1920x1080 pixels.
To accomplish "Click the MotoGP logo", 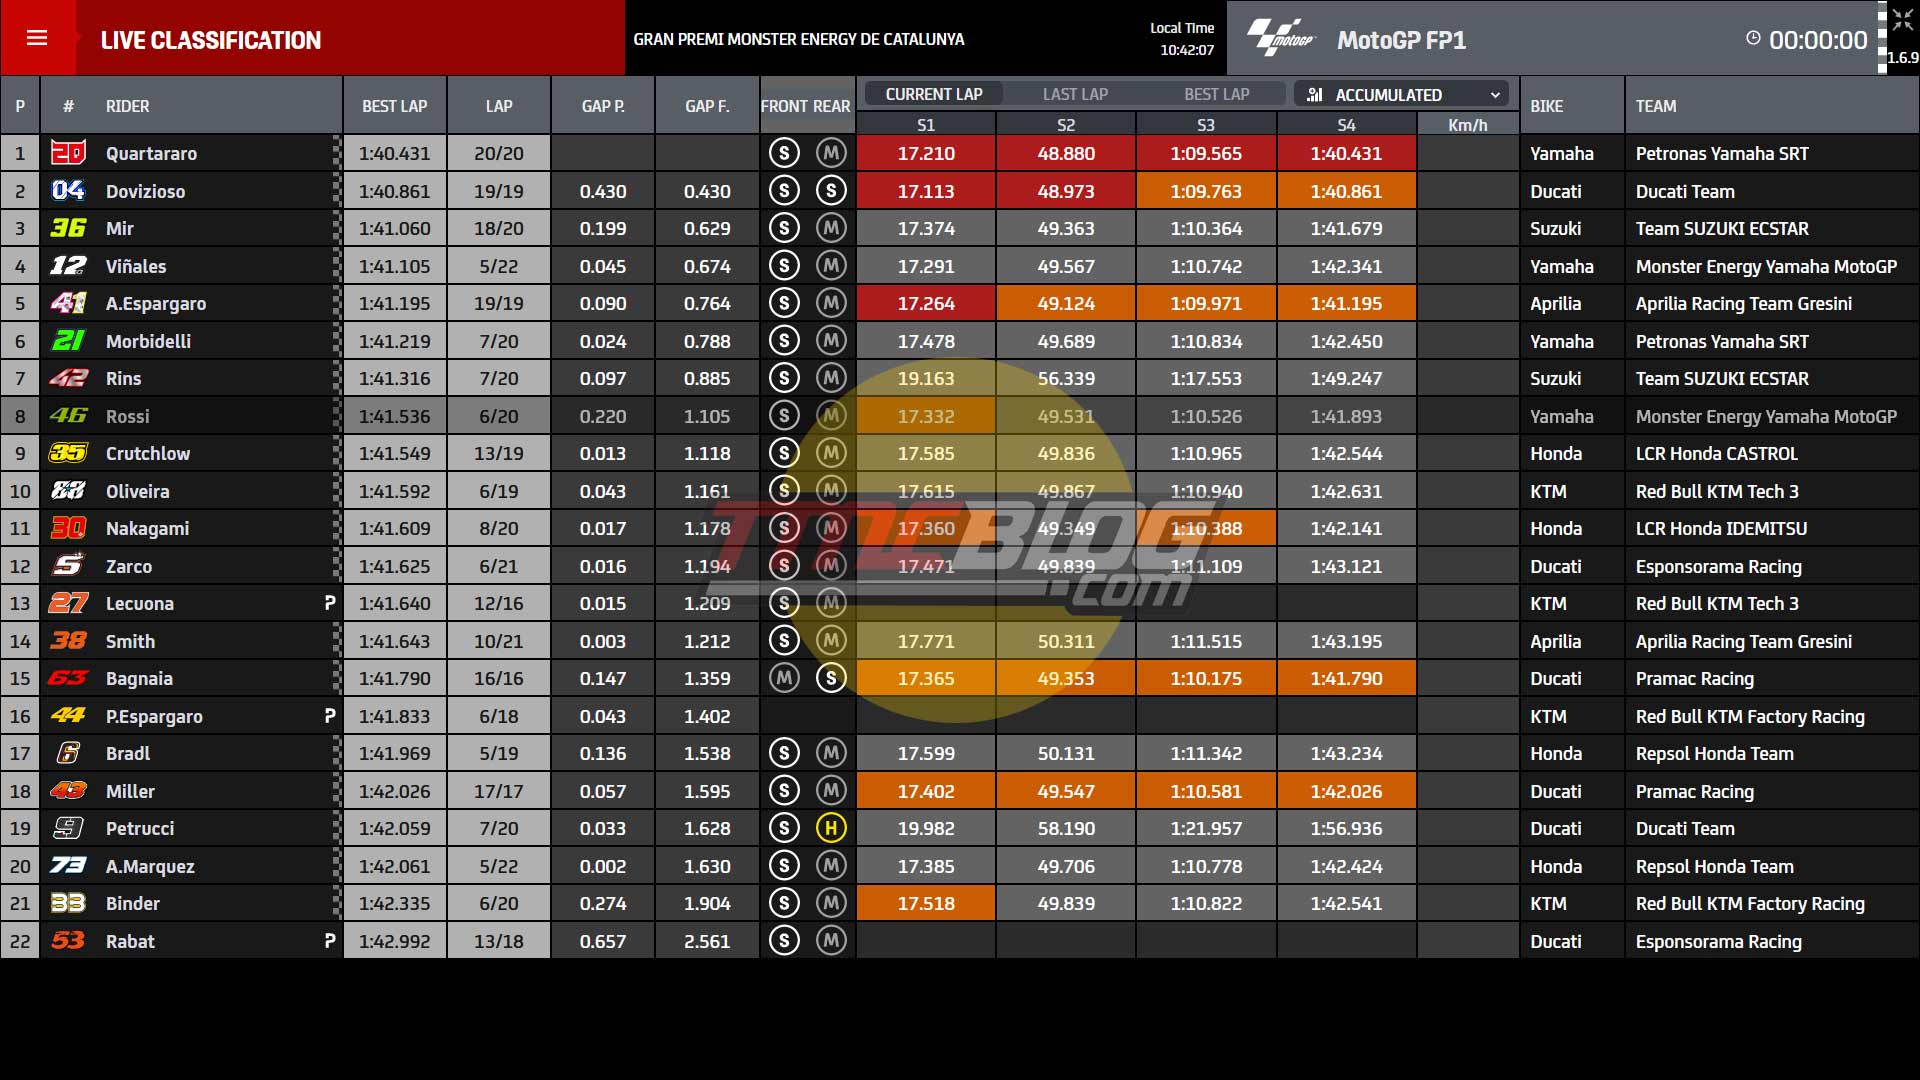I will coord(1280,38).
